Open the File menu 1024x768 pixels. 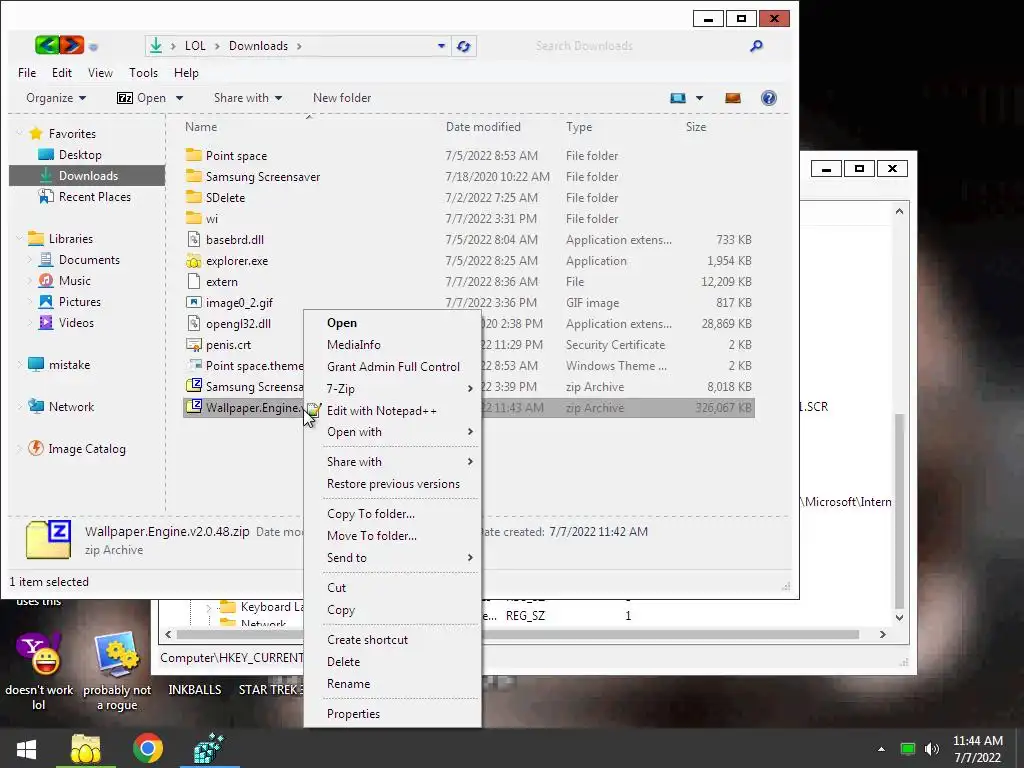click(27, 72)
